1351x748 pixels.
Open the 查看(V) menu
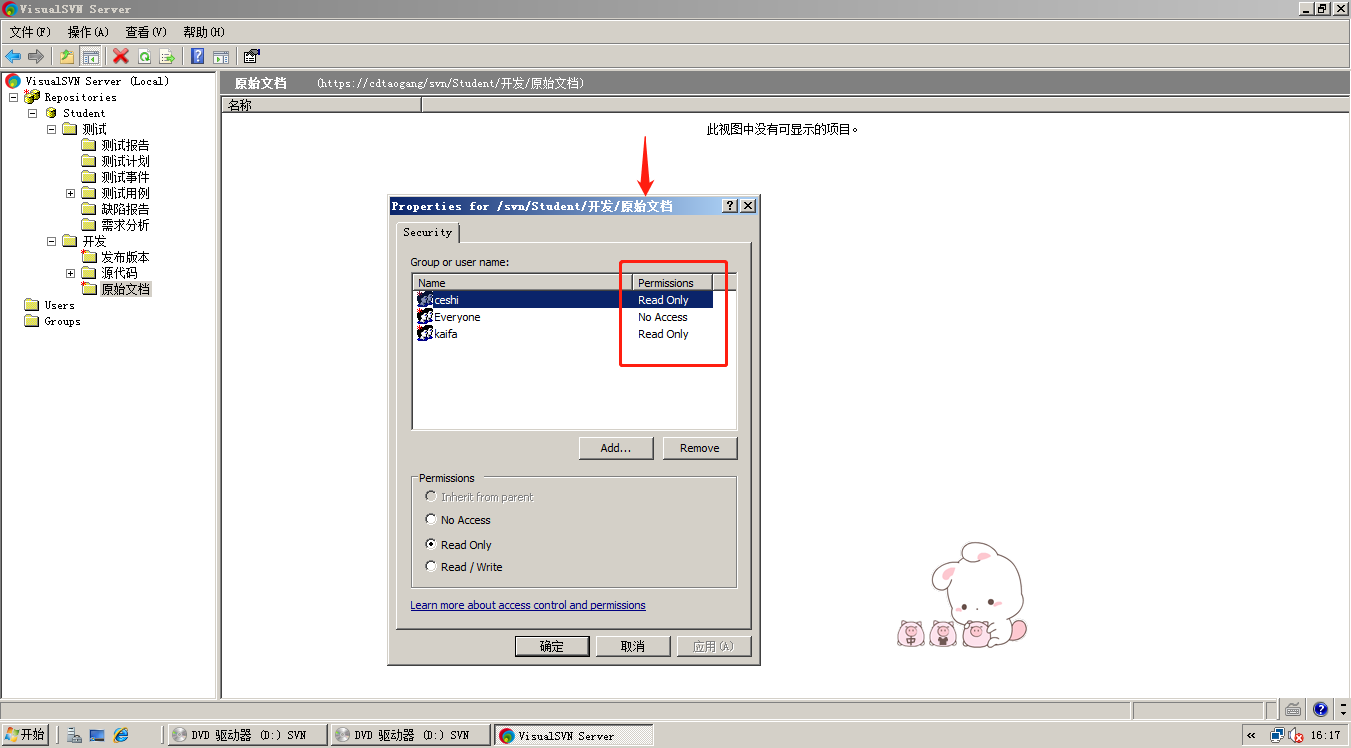coord(146,32)
